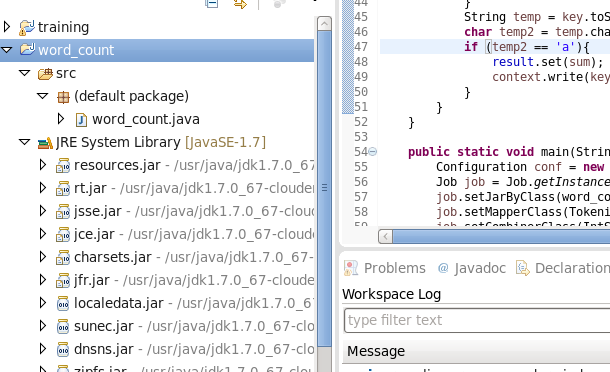Select the training project label
The width and height of the screenshot is (610, 372).
pyautogui.click(x=63, y=27)
